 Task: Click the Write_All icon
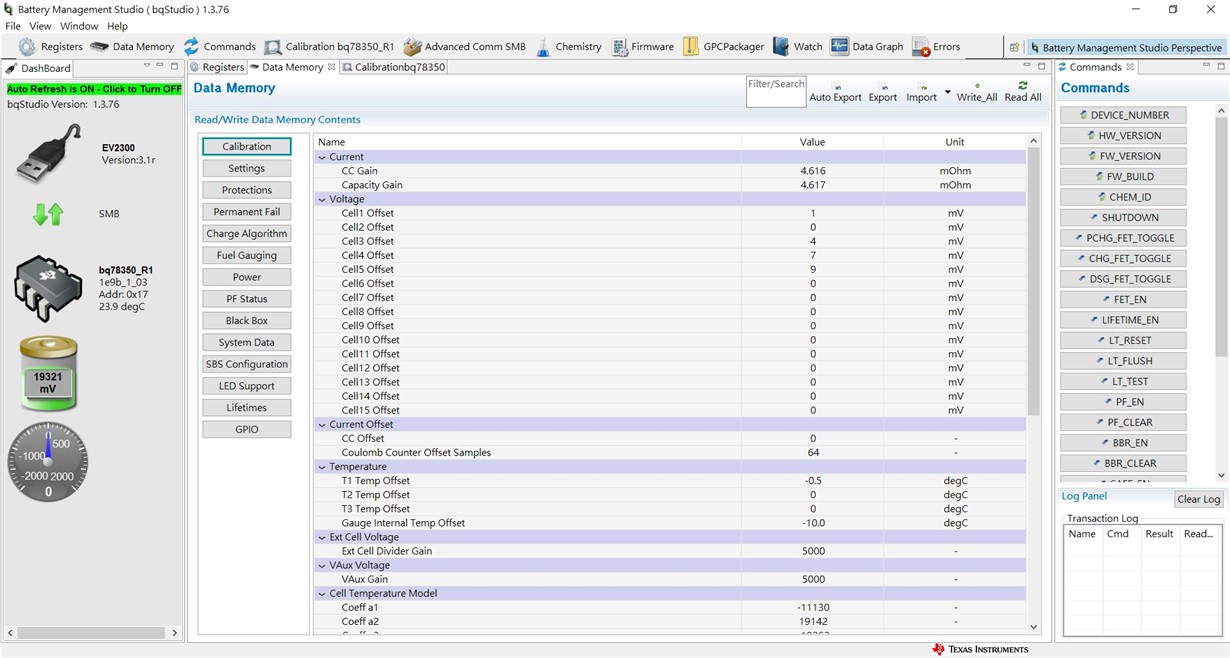pos(977,86)
